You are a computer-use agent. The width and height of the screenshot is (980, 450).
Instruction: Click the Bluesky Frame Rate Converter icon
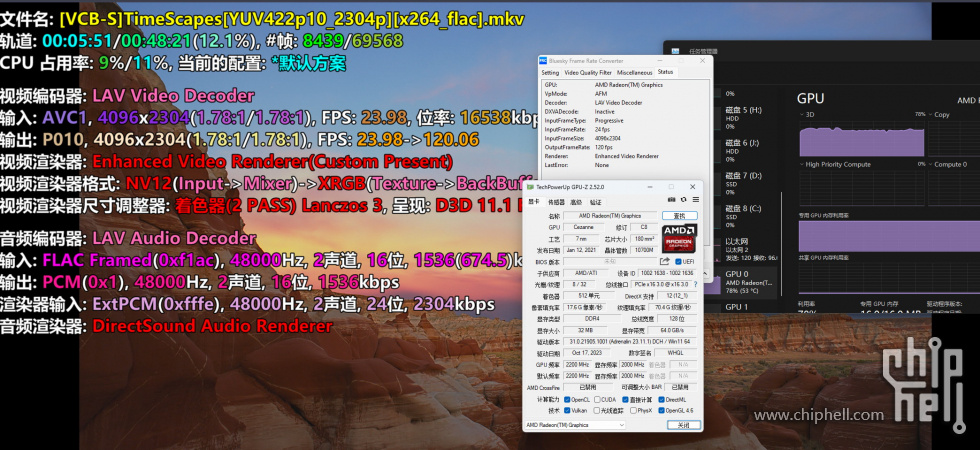pos(542,61)
